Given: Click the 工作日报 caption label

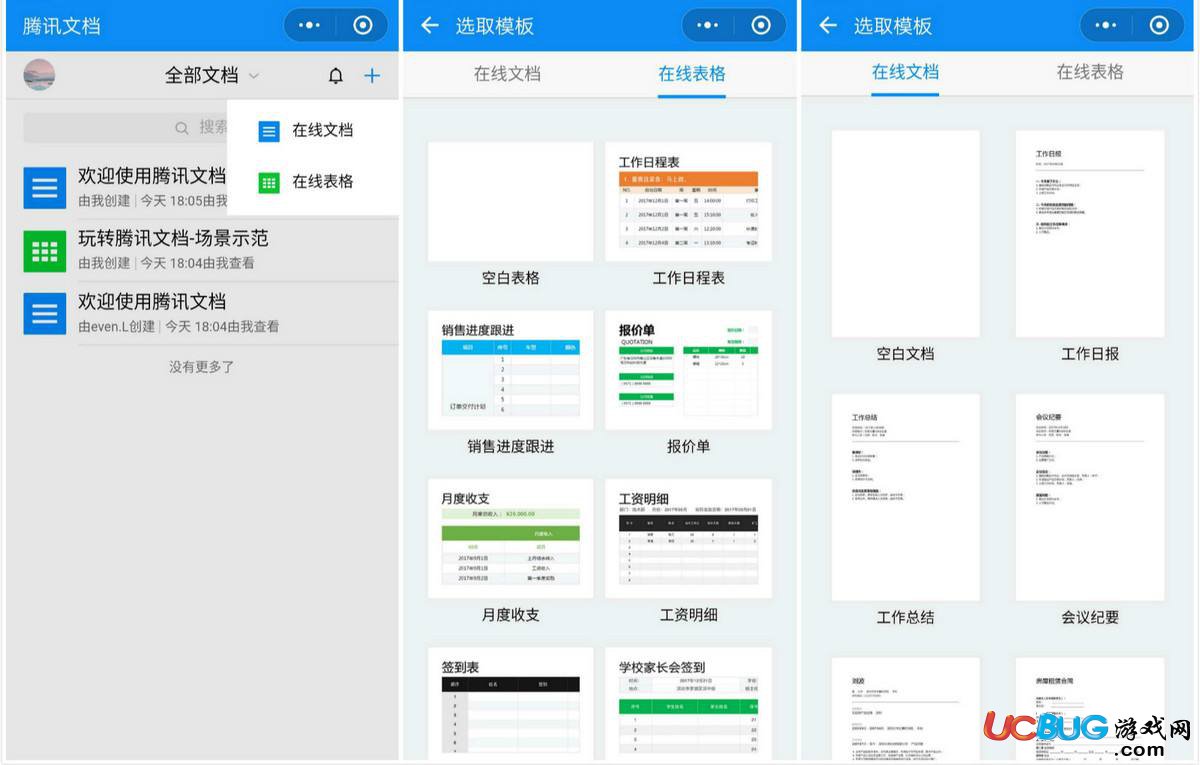Looking at the screenshot, I should tap(1090, 354).
